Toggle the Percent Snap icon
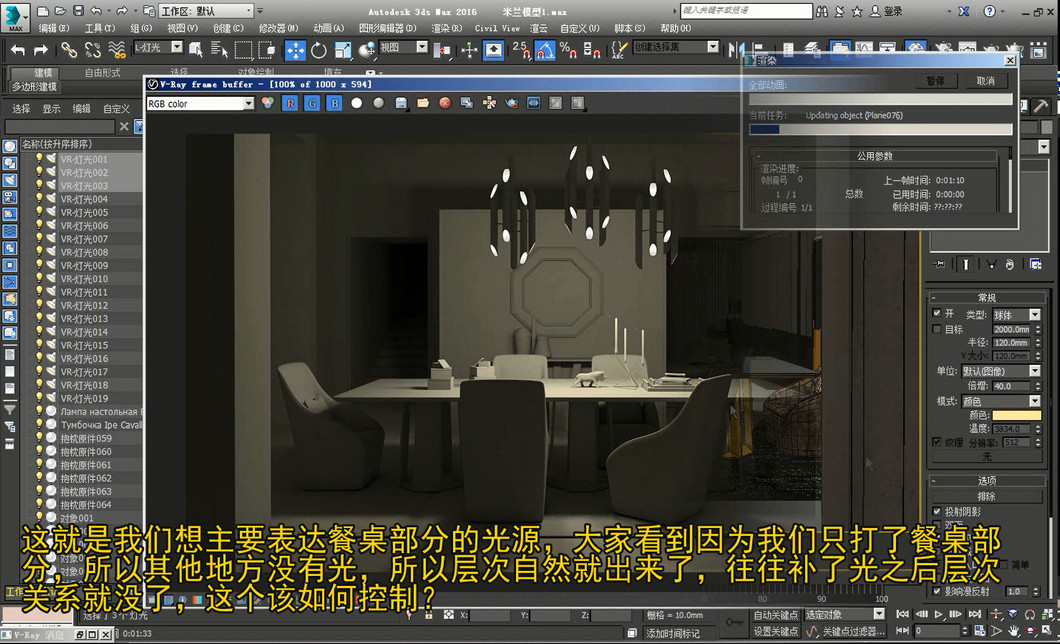This screenshot has height=644, width=1060. coord(568,50)
